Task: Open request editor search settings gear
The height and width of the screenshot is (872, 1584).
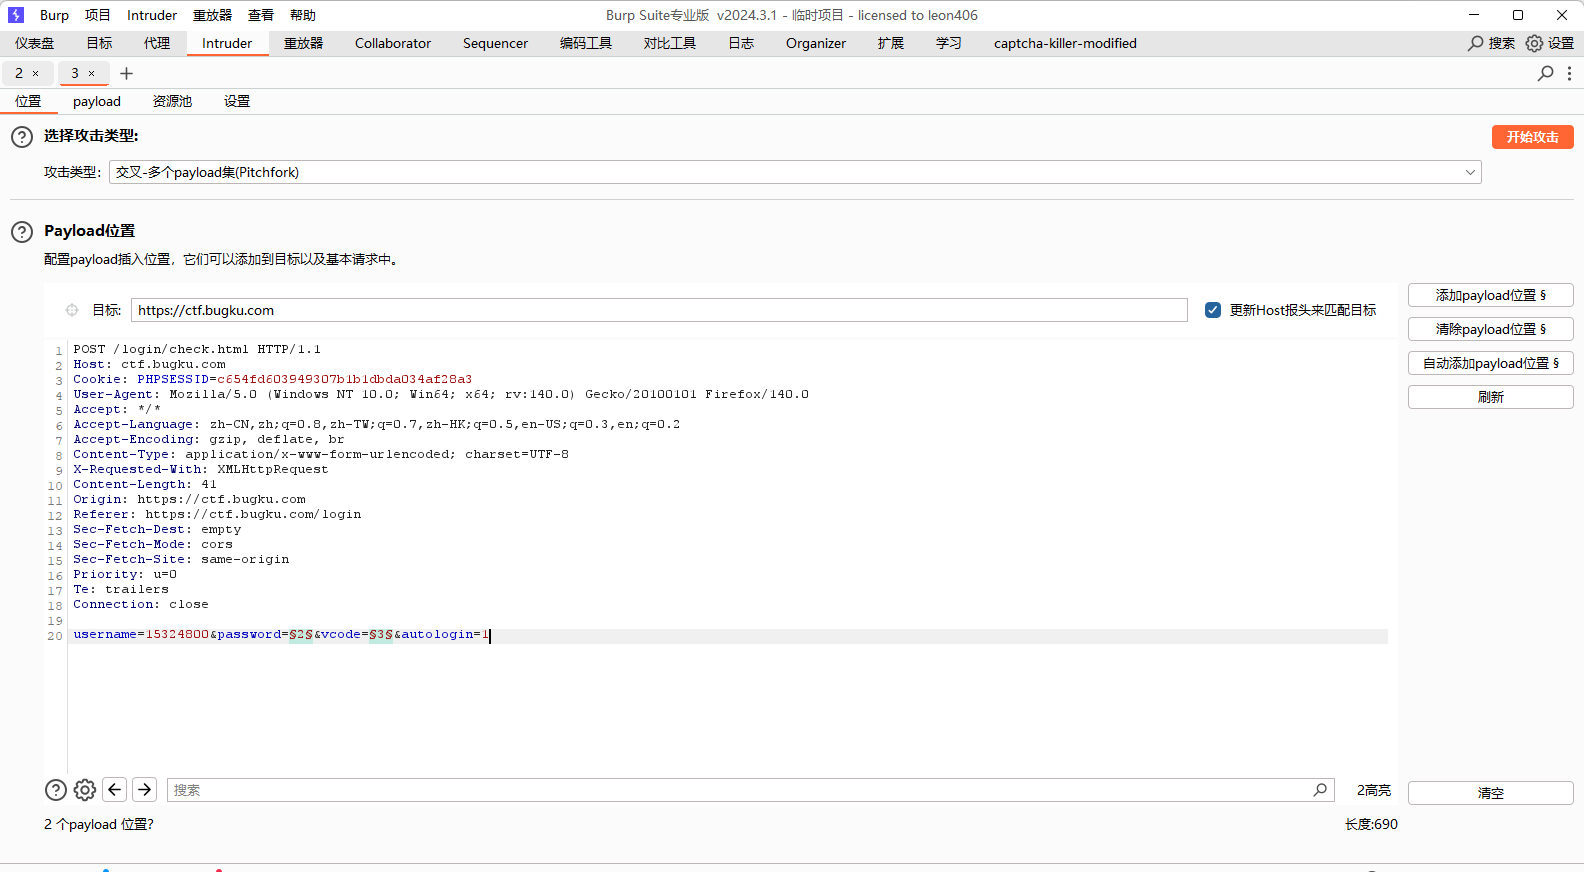Action: click(85, 790)
